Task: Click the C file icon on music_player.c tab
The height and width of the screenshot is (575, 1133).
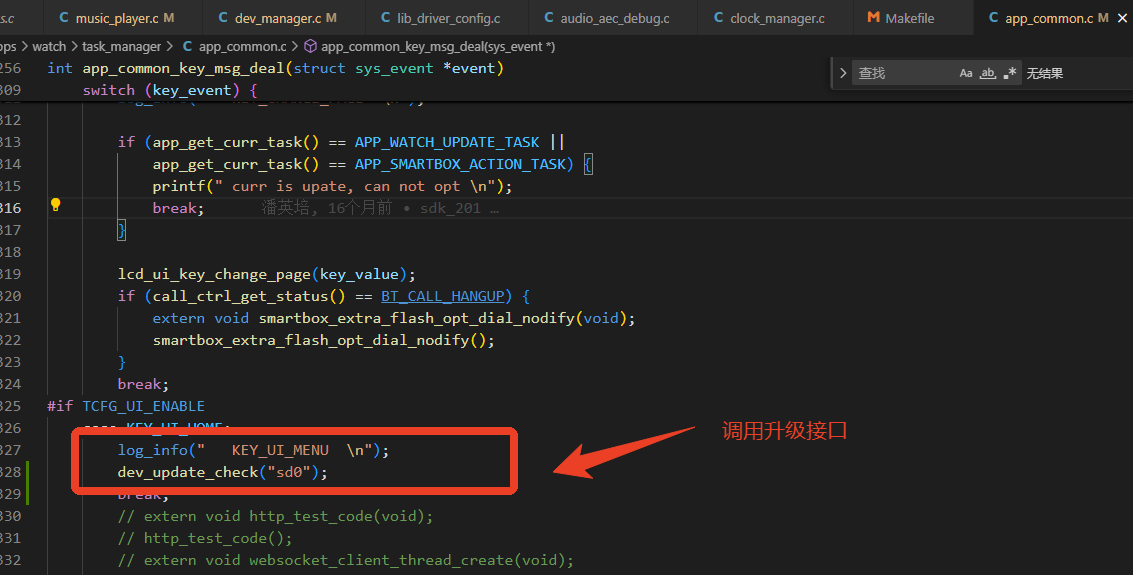Action: click(64, 17)
